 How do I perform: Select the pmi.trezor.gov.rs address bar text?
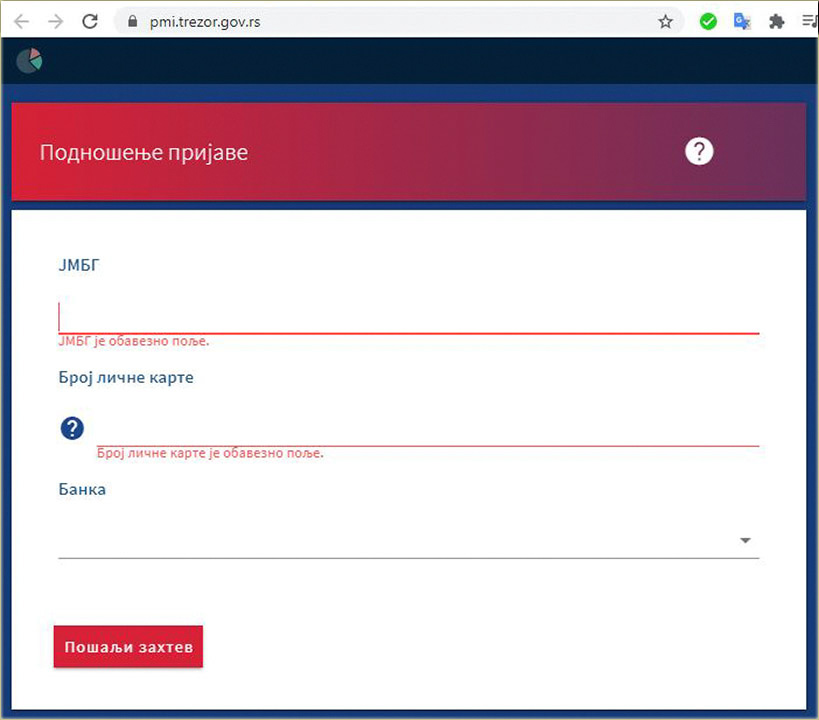[x=205, y=22]
